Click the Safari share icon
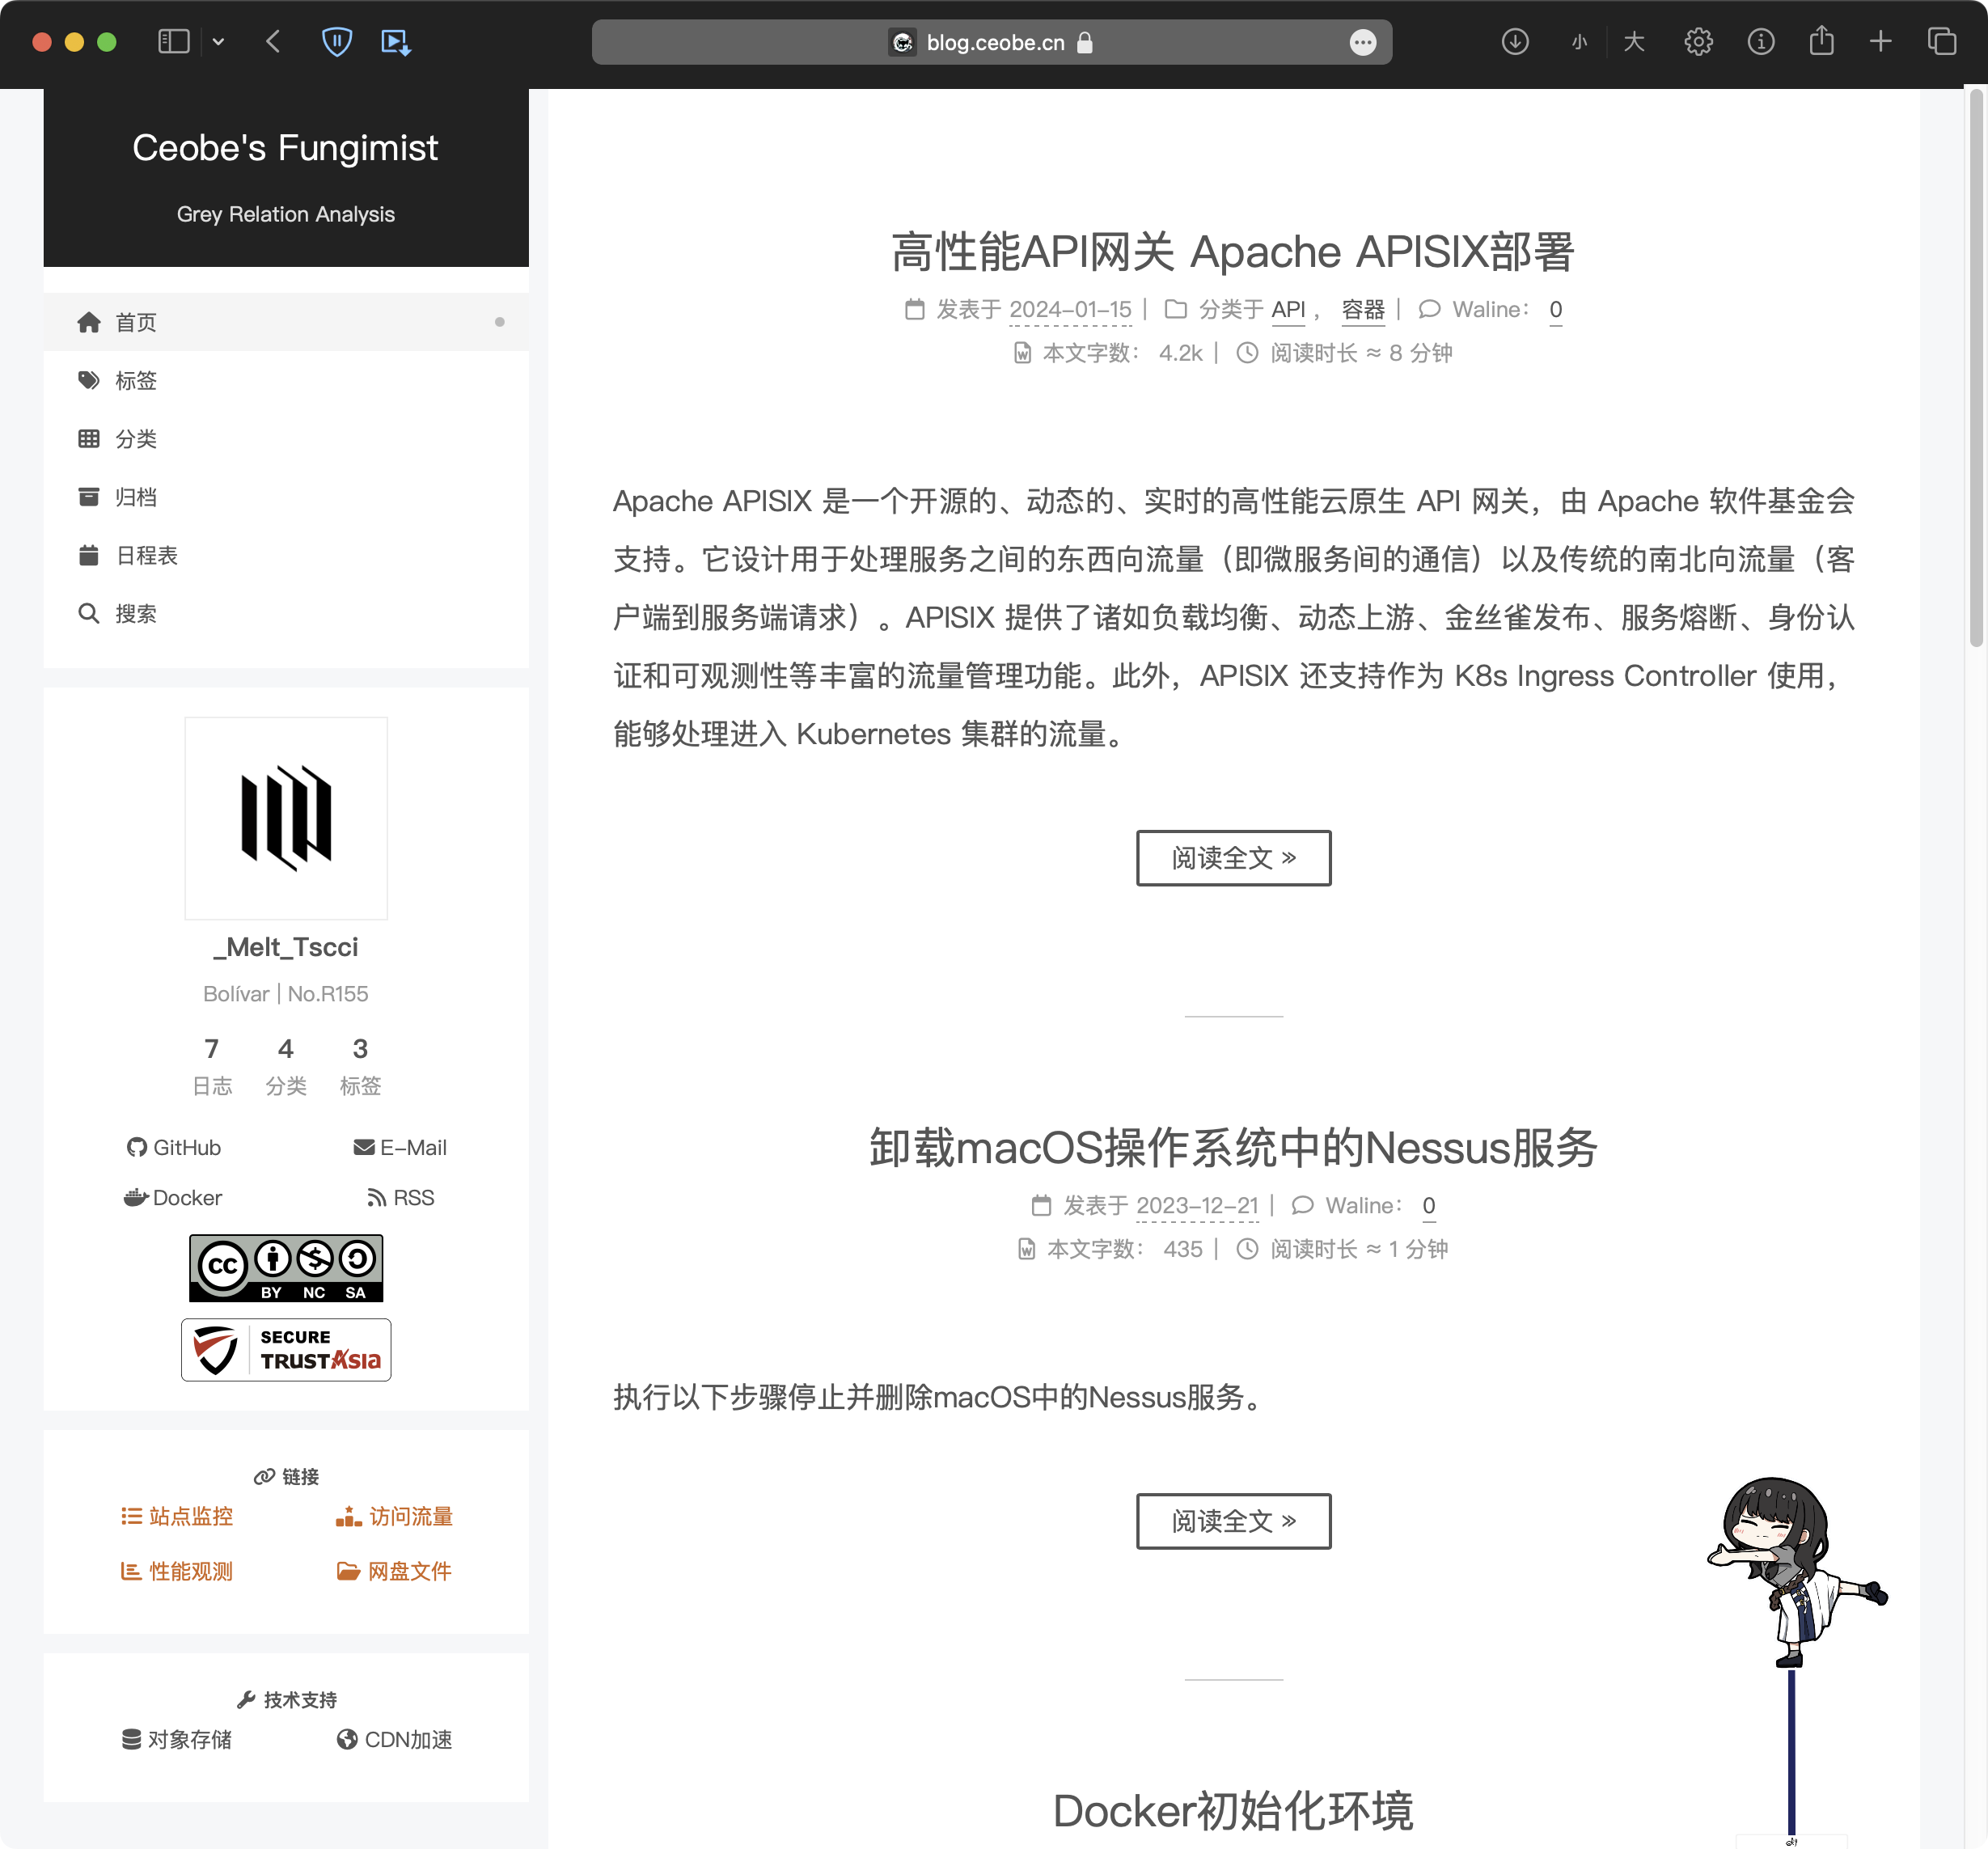Image resolution: width=1988 pixels, height=1849 pixels. click(x=1821, y=42)
